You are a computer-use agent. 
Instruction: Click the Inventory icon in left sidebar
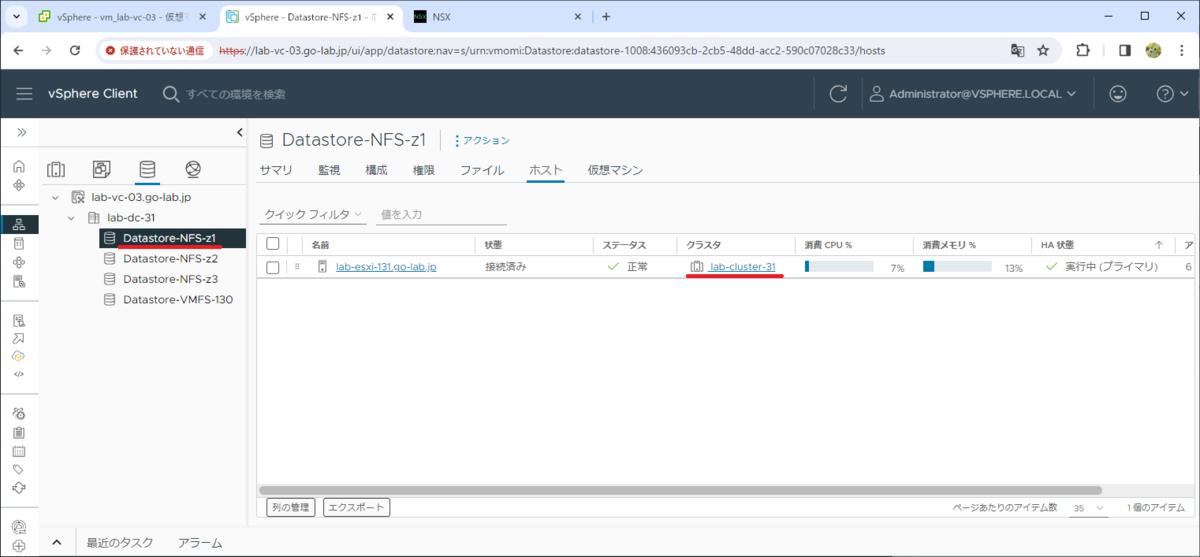[19, 224]
